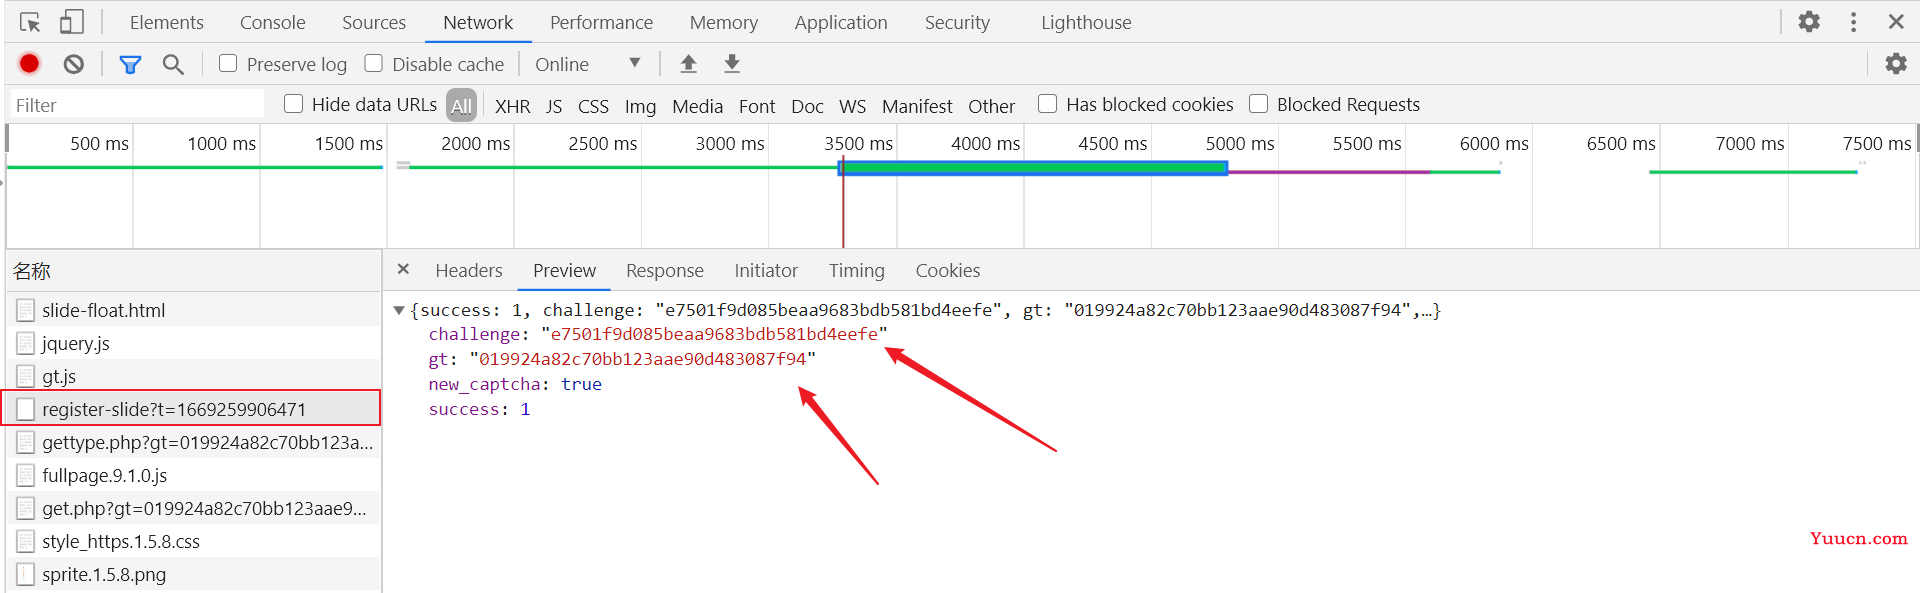Click the inspect element picker icon
This screenshot has width=1920, height=593.
point(30,22)
